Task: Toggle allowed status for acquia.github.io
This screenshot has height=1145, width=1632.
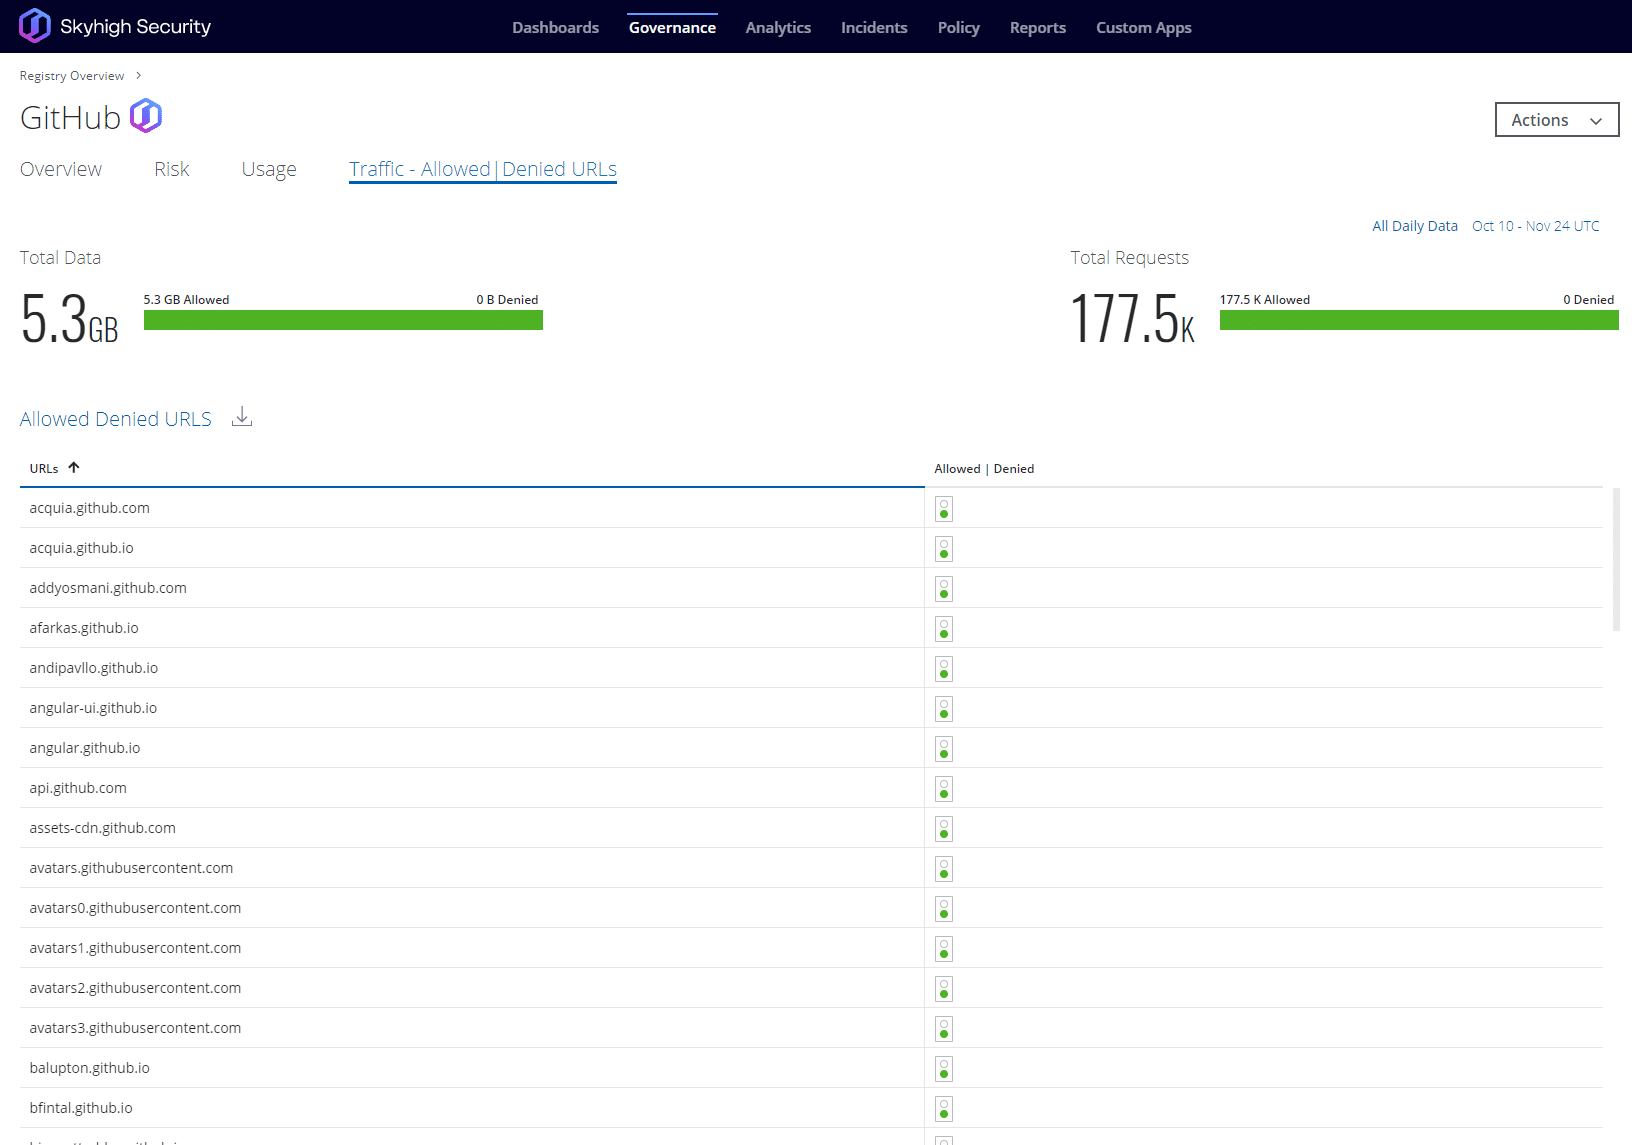Action: [x=943, y=548]
